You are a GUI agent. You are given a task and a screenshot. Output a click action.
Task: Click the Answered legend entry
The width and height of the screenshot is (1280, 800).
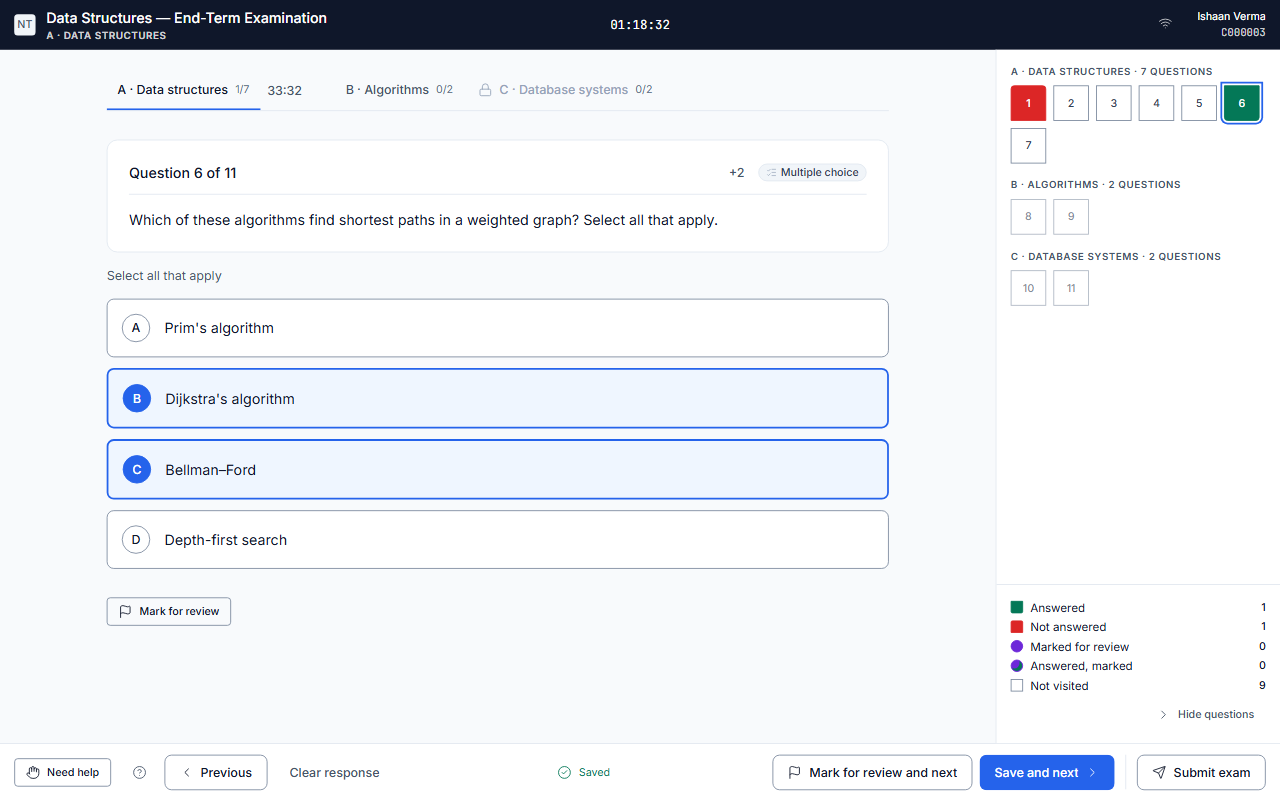point(1138,607)
